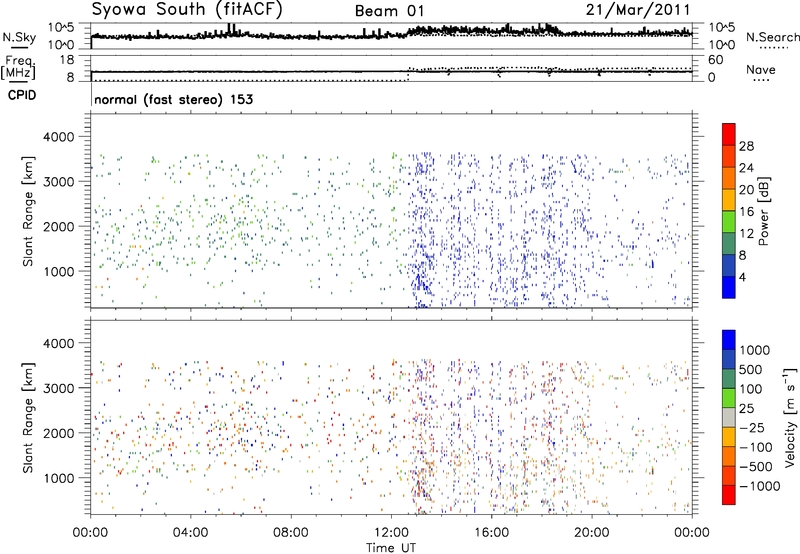
Task: Click the '08:00' time tick label
Action: pyautogui.click(x=291, y=533)
